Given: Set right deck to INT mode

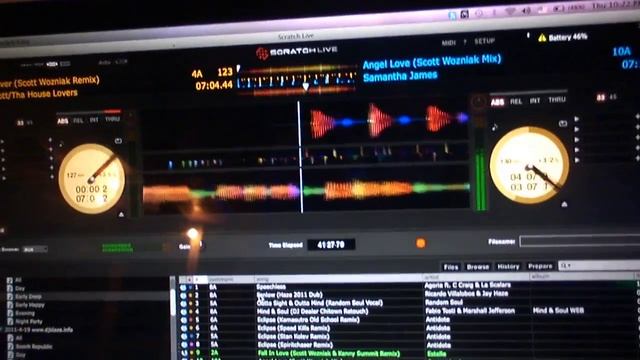Looking at the screenshot, I should coord(535,100).
